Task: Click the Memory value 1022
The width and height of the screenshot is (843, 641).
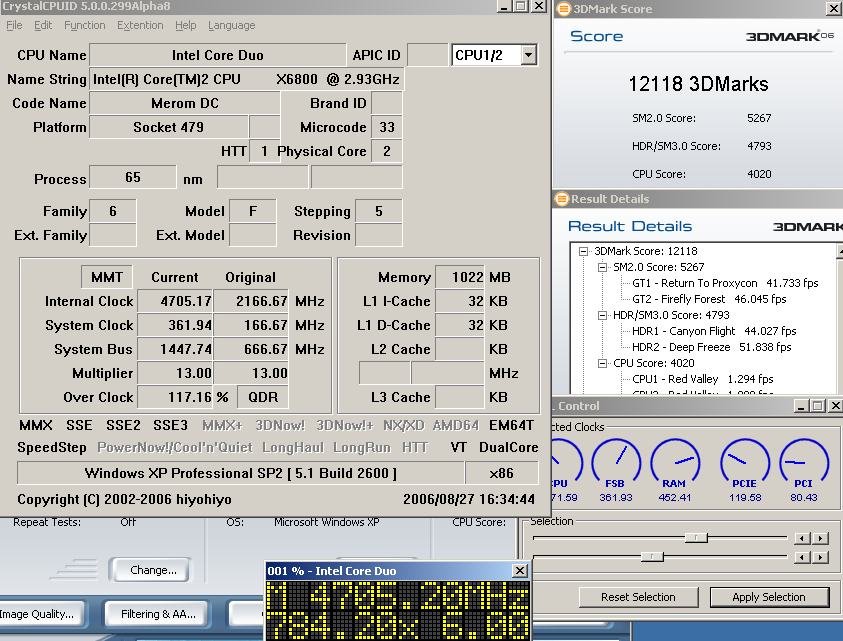Action: [460, 277]
